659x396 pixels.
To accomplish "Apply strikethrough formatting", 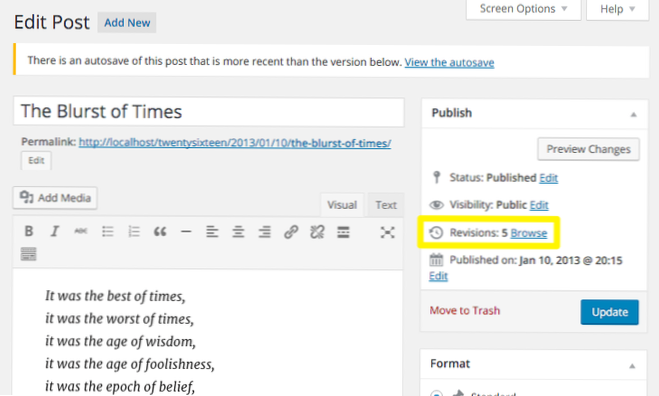I will [x=81, y=231].
